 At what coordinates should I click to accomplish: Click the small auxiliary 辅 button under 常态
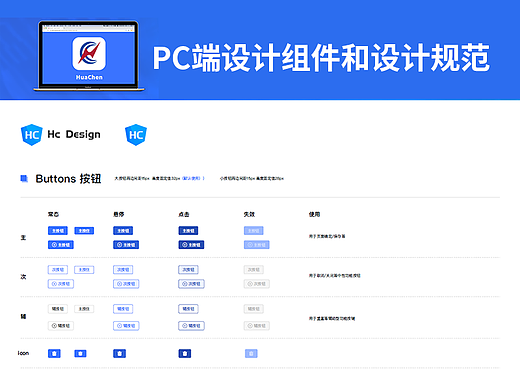click(x=84, y=309)
